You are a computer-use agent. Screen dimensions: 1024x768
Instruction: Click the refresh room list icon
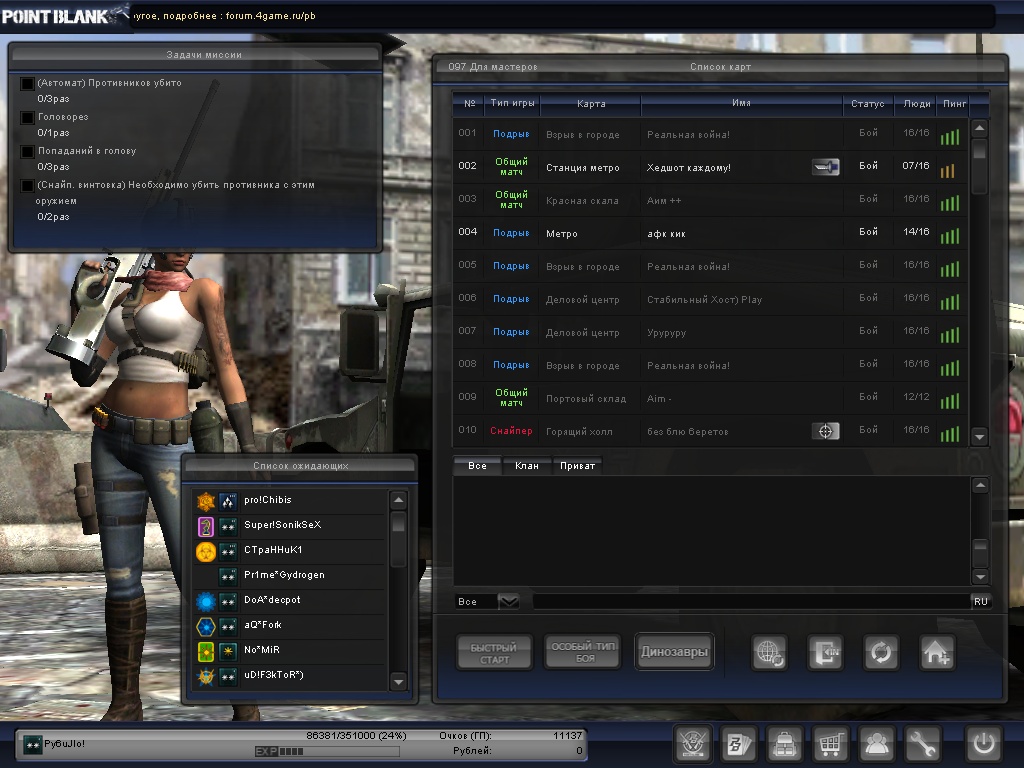click(881, 653)
